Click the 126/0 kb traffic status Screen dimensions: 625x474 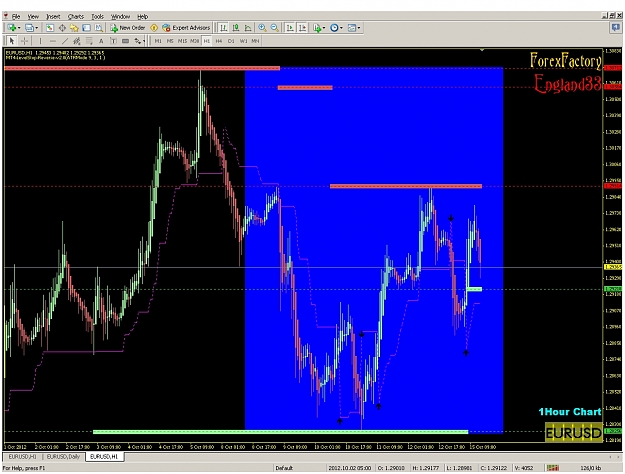point(591,468)
